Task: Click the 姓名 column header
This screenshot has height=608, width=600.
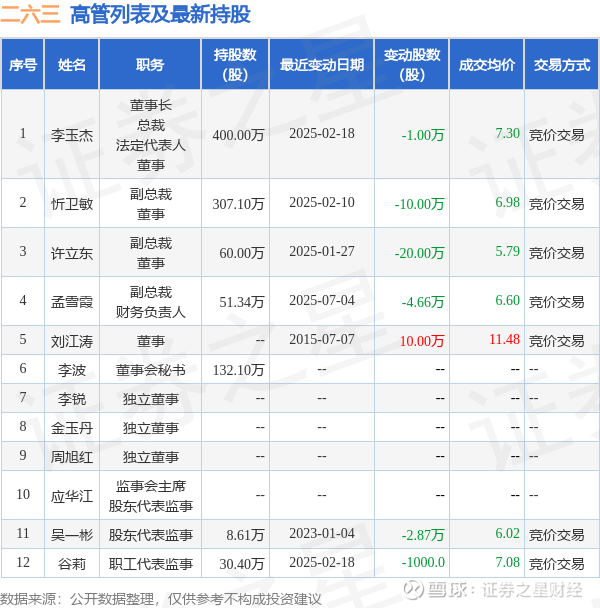Action: [x=72, y=65]
